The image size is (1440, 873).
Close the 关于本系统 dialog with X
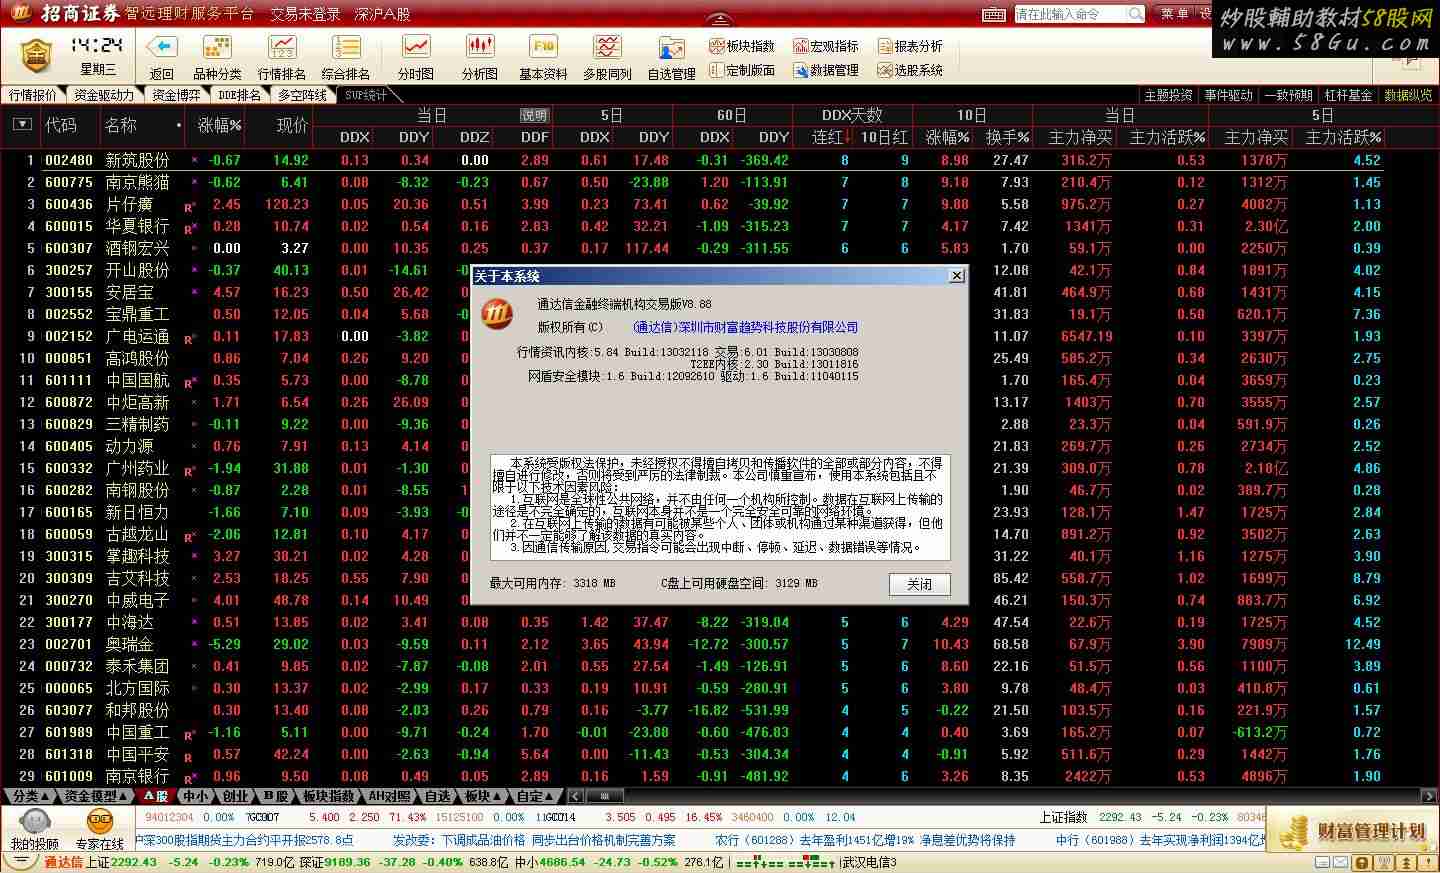coord(956,275)
